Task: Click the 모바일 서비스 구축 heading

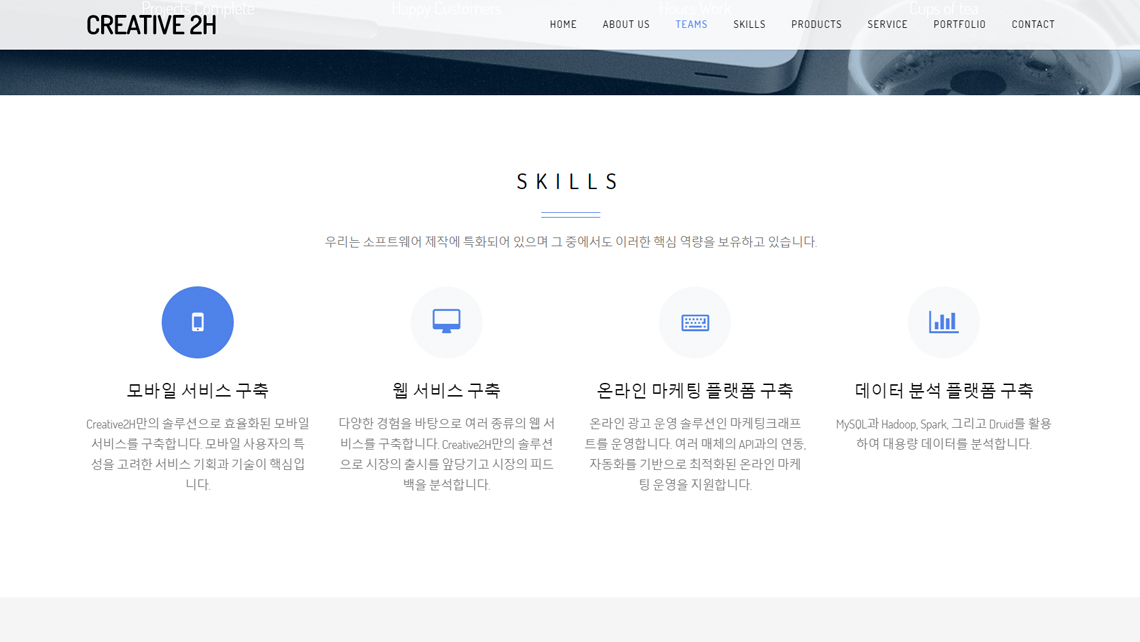Action: (198, 390)
